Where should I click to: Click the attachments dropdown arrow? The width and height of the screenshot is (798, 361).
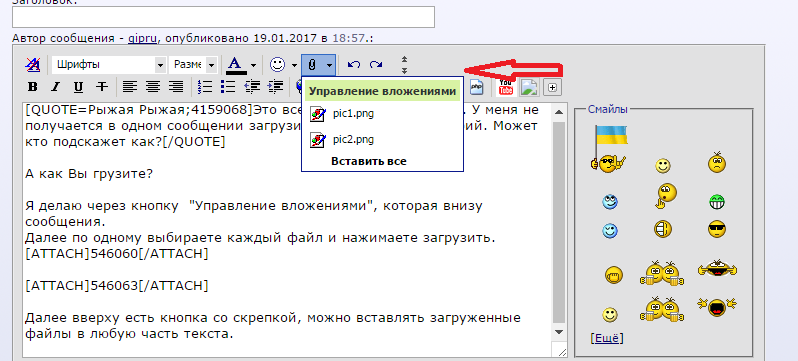(x=330, y=65)
